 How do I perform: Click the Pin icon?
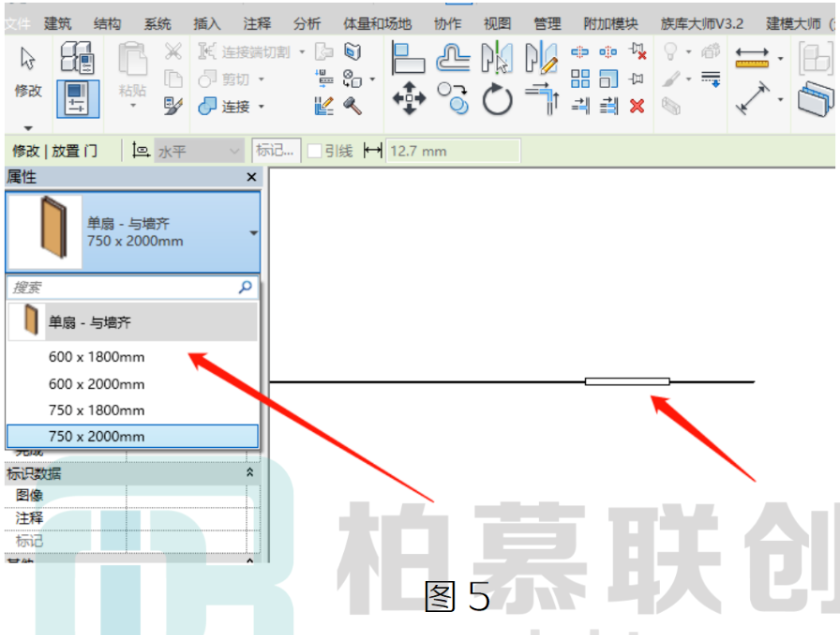[636, 79]
